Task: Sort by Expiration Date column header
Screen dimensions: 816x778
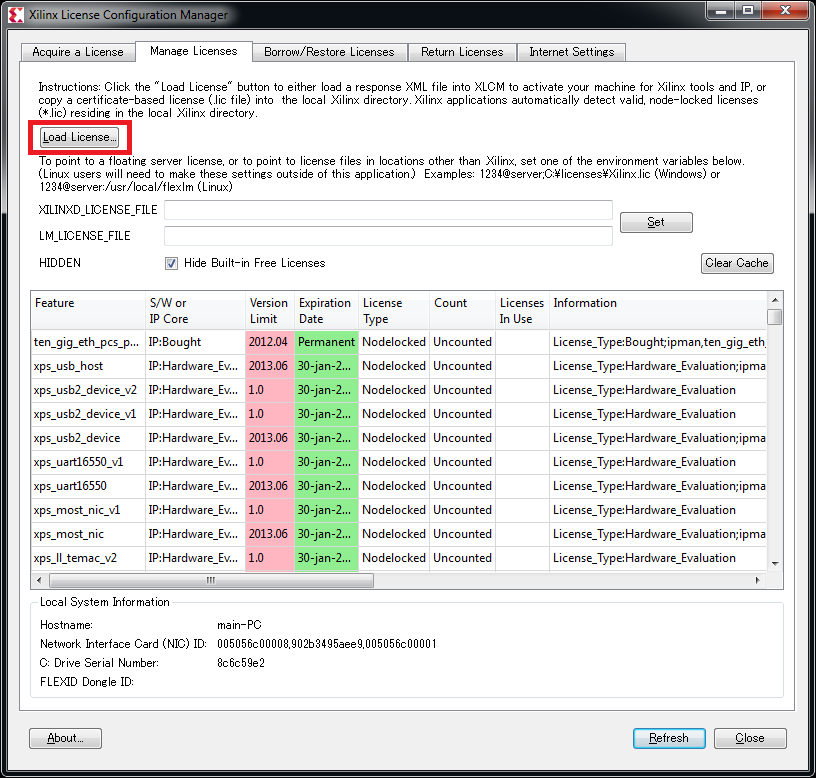Action: coord(325,310)
